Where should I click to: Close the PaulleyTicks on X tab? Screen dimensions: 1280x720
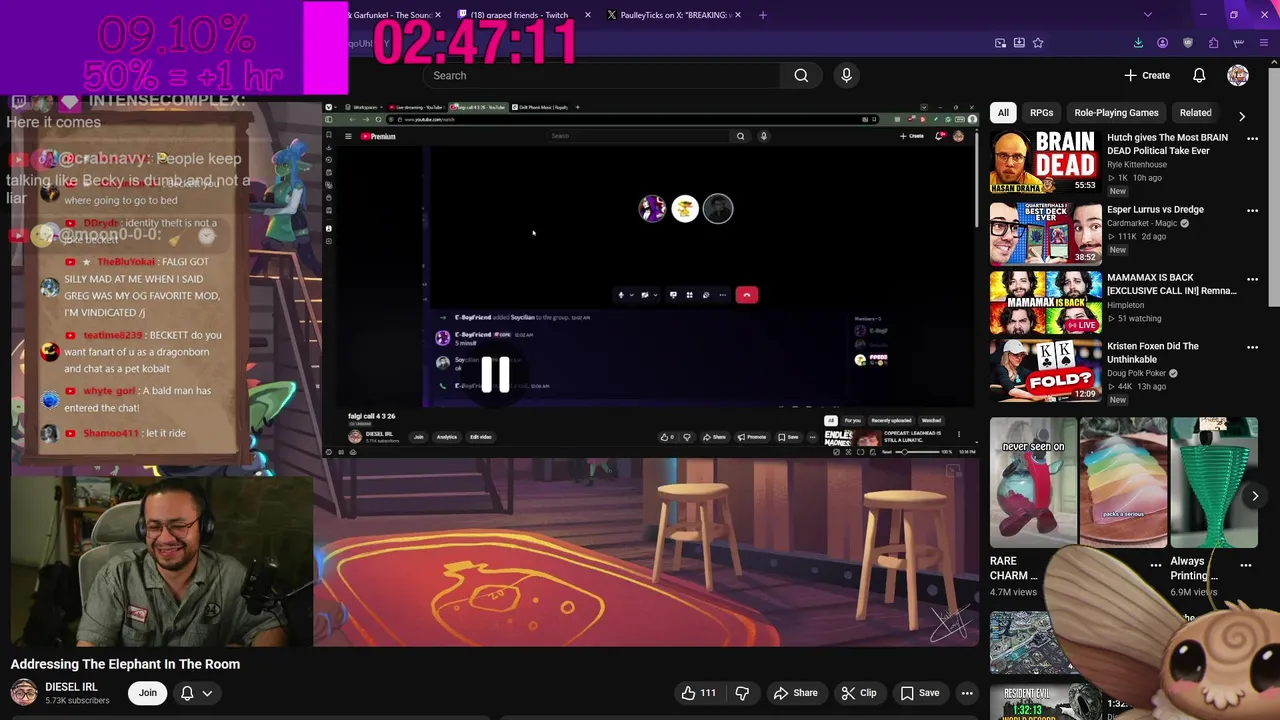pos(739,15)
